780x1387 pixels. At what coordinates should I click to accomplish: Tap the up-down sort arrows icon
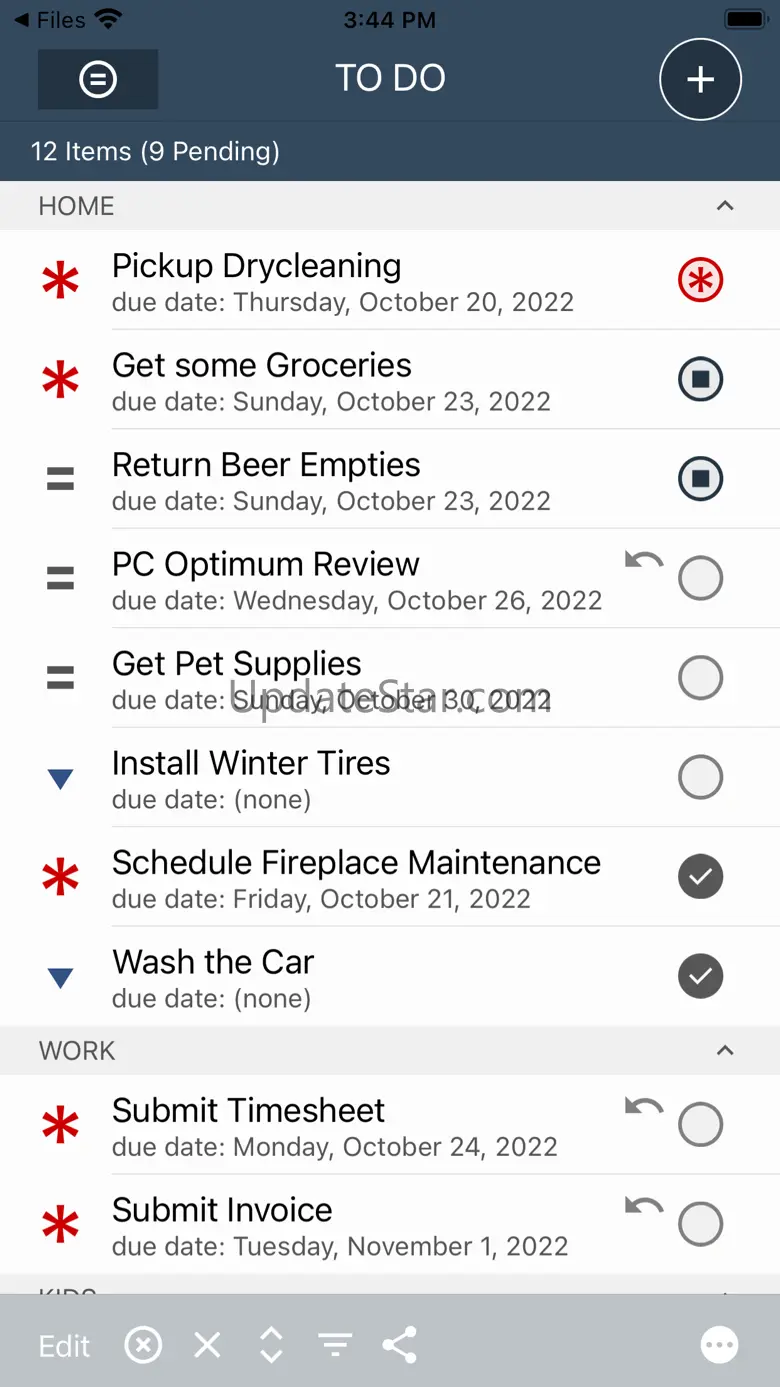(271, 1346)
